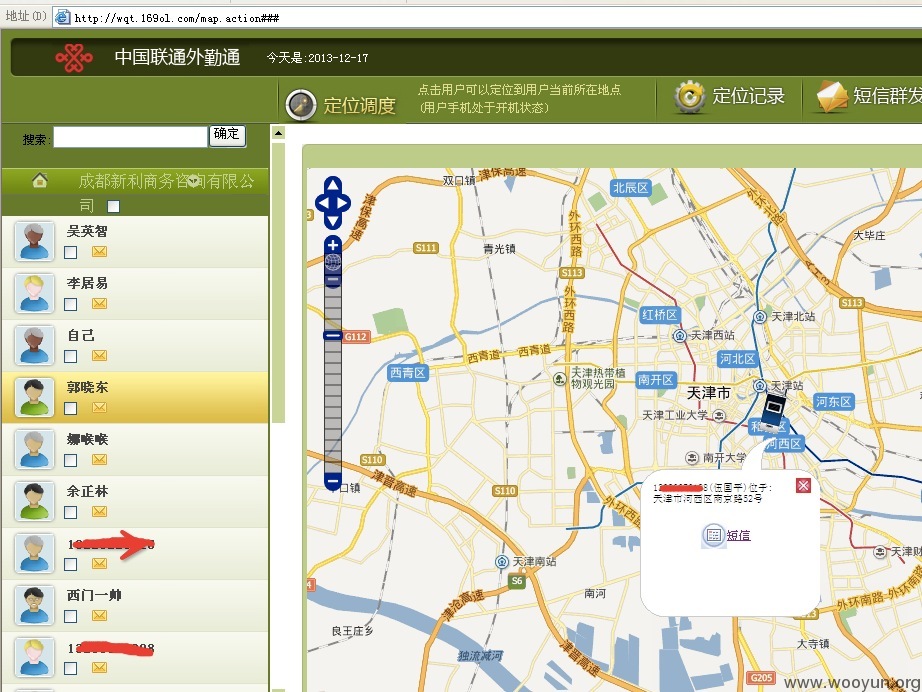Toggle the company select-all checkbox
Image resolution: width=922 pixels, height=692 pixels.
(113, 206)
